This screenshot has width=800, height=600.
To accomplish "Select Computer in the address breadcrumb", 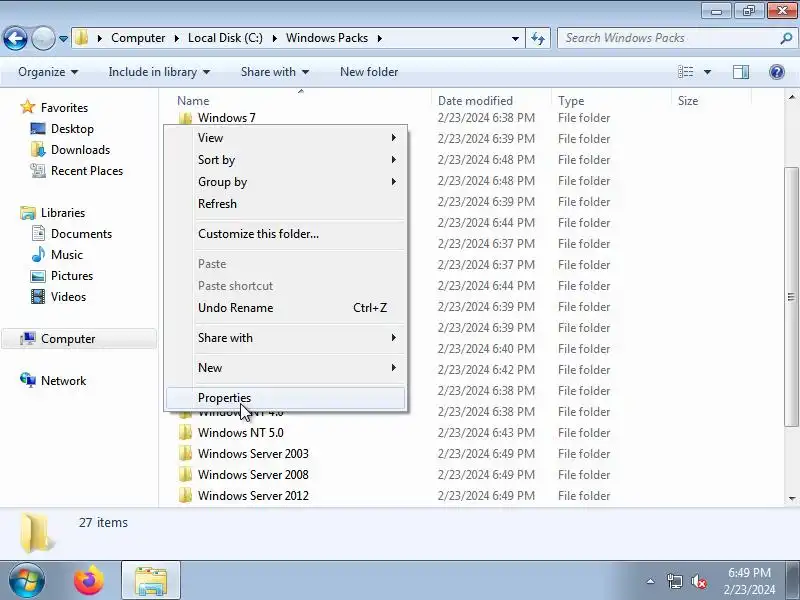I will (x=138, y=38).
